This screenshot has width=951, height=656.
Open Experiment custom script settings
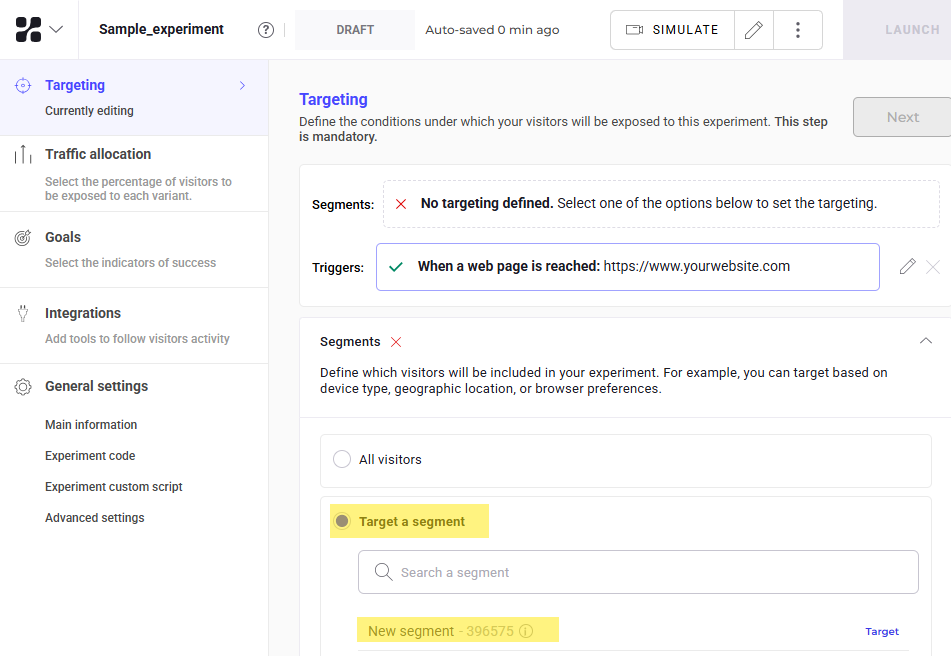point(114,487)
